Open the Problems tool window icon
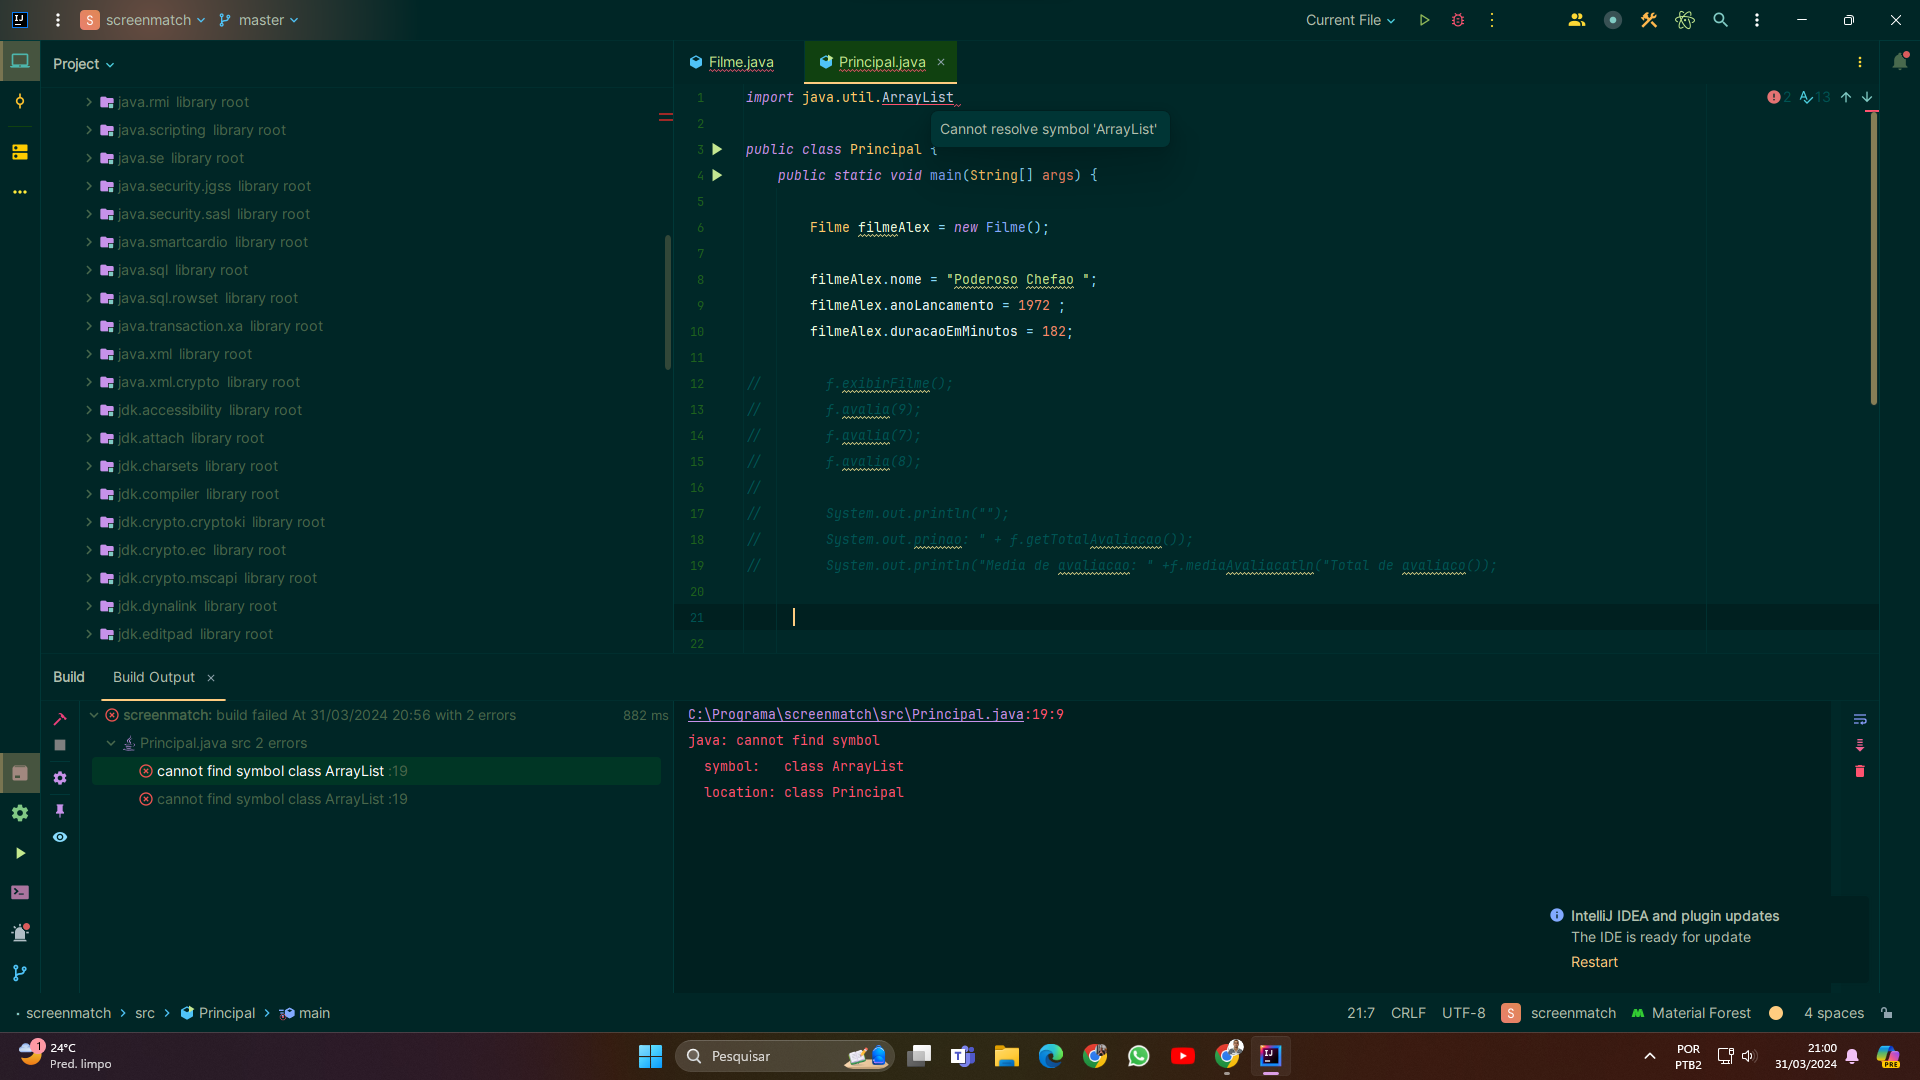The width and height of the screenshot is (1920, 1080). [x=20, y=933]
